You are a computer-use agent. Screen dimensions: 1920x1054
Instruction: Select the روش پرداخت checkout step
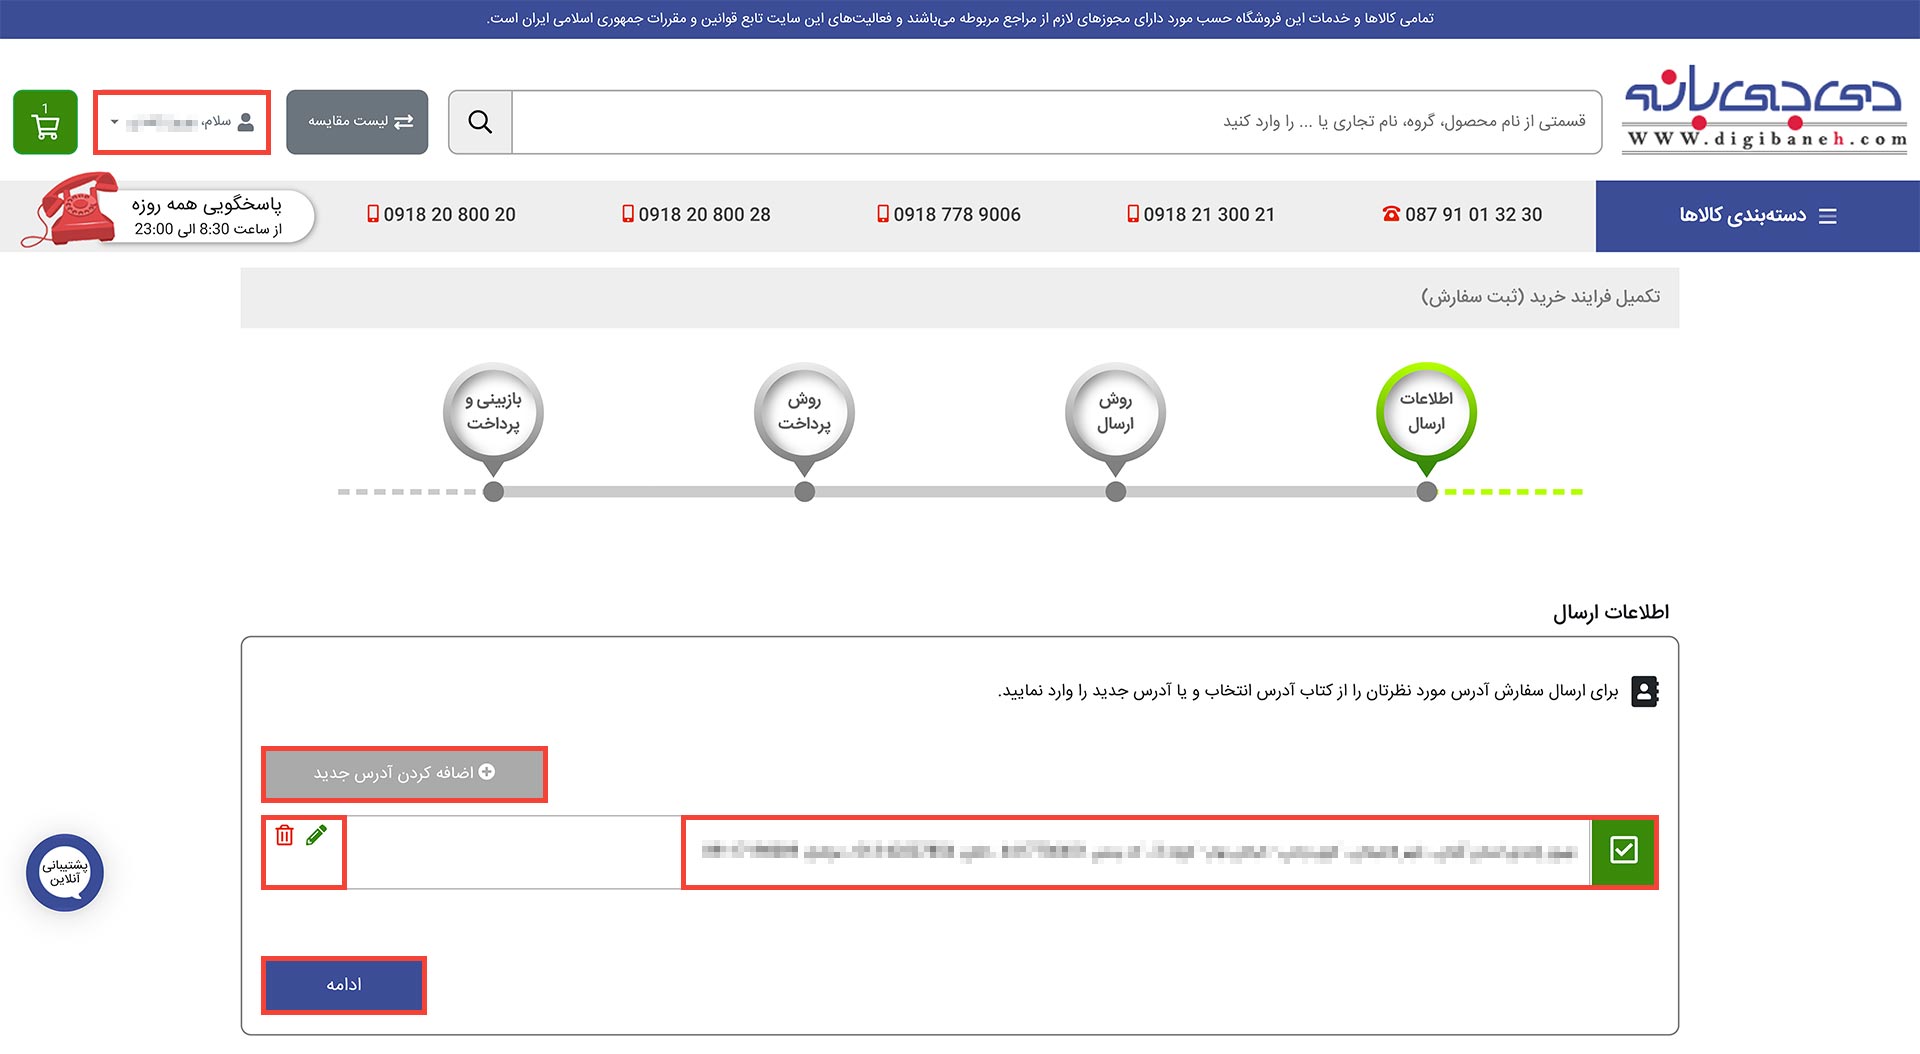click(803, 413)
